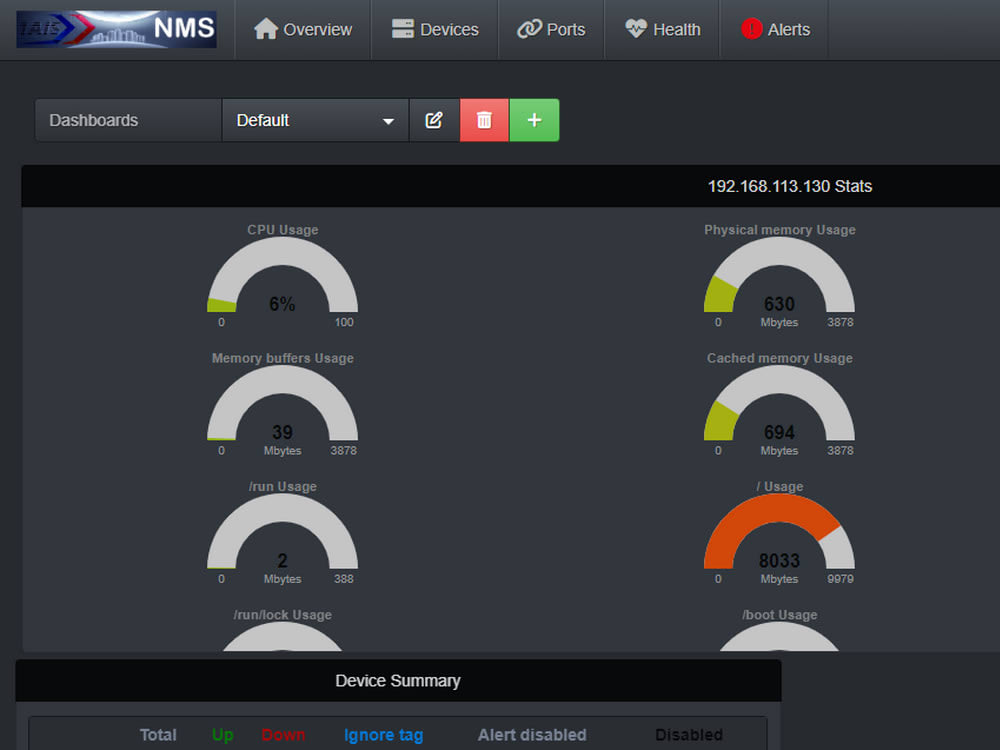Open Health via the heartbeat icon
1000x750 pixels.
pos(634,29)
